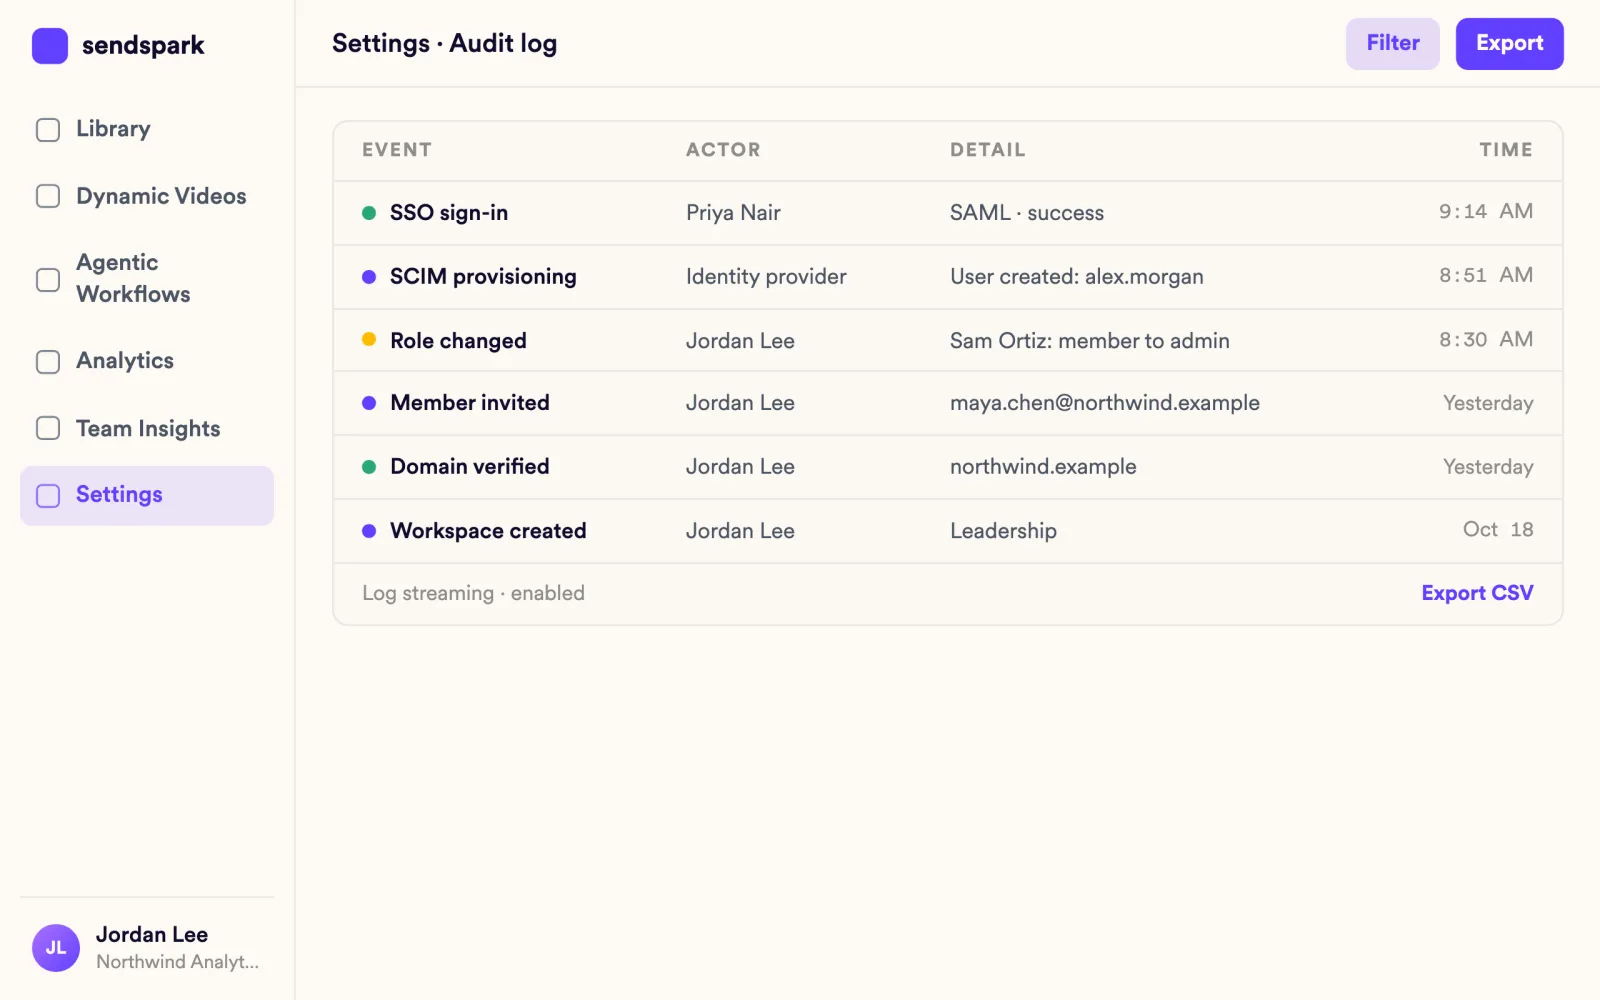Viewport: 1600px width, 1000px height.
Task: Open the Filter button
Action: 1393,44
